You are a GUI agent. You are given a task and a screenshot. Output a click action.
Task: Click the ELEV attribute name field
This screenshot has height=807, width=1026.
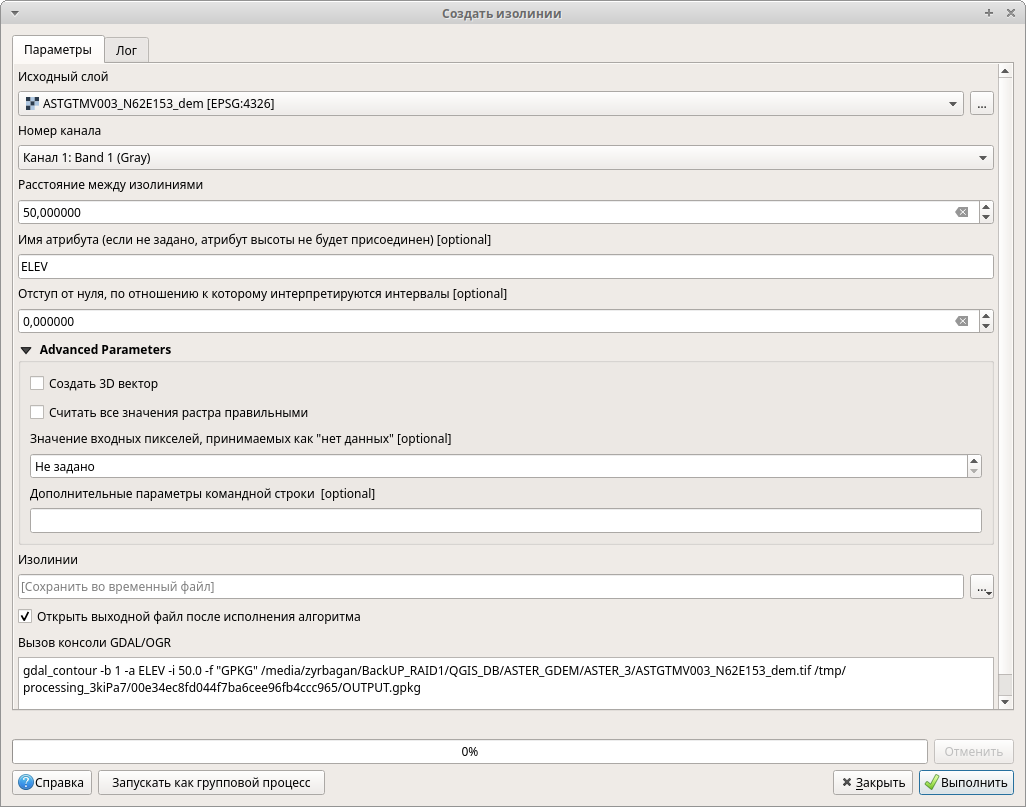pyautogui.click(x=505, y=267)
